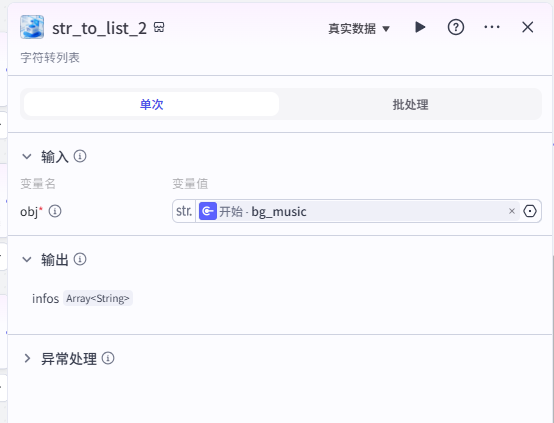Click the info icon next to 输出
This screenshot has height=423, width=554.
80,259
